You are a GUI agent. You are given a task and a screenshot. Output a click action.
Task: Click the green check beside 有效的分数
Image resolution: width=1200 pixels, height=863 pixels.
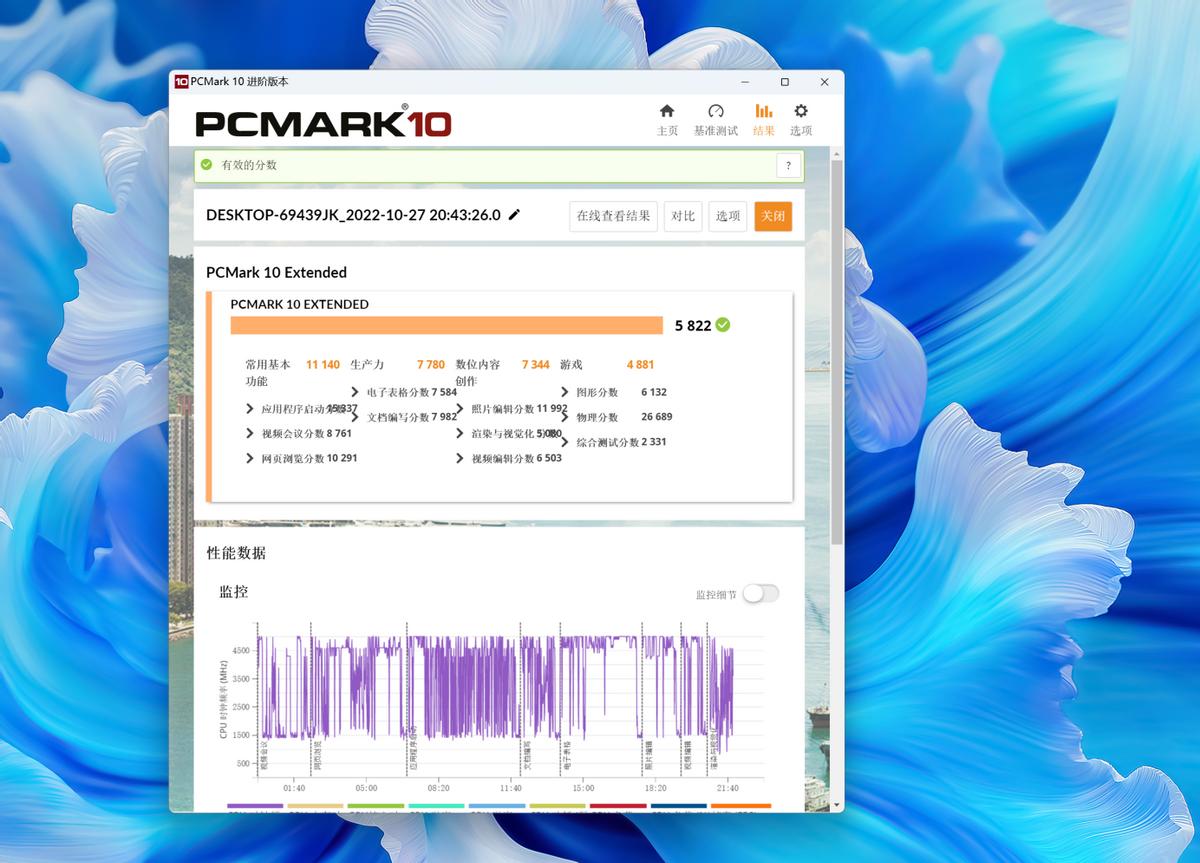click(x=206, y=164)
